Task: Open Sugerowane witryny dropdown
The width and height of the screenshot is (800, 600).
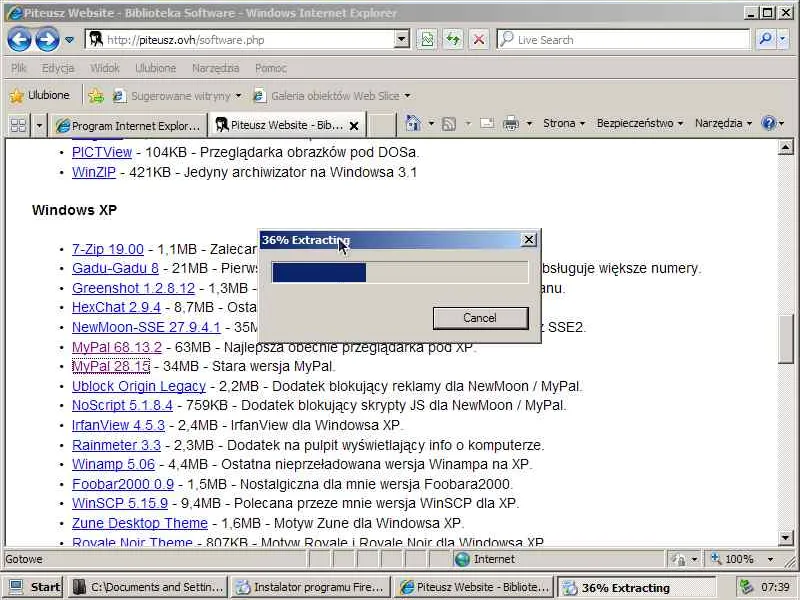Action: pyautogui.click(x=177, y=95)
